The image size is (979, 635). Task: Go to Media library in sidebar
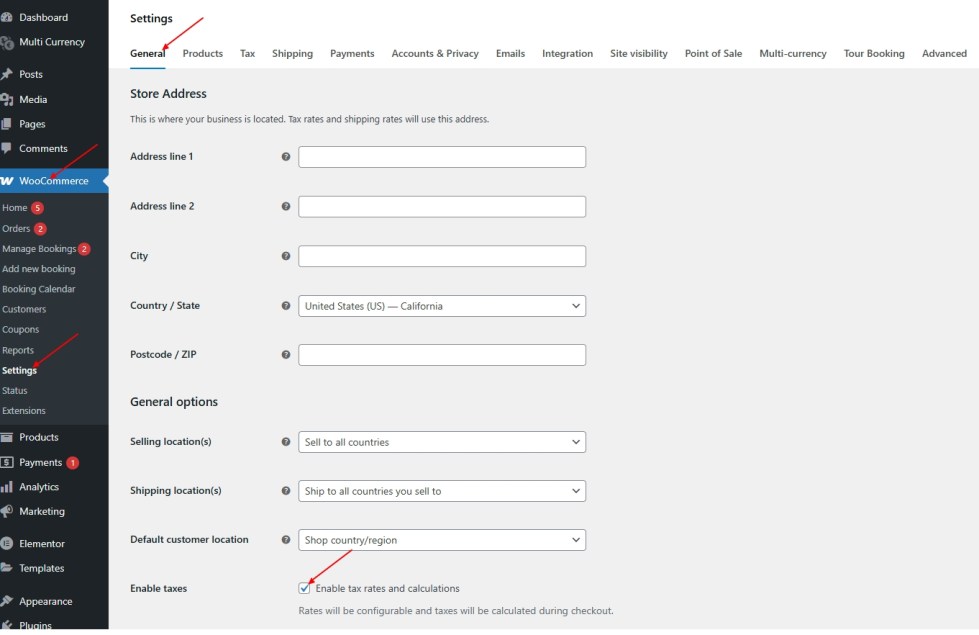(x=33, y=99)
